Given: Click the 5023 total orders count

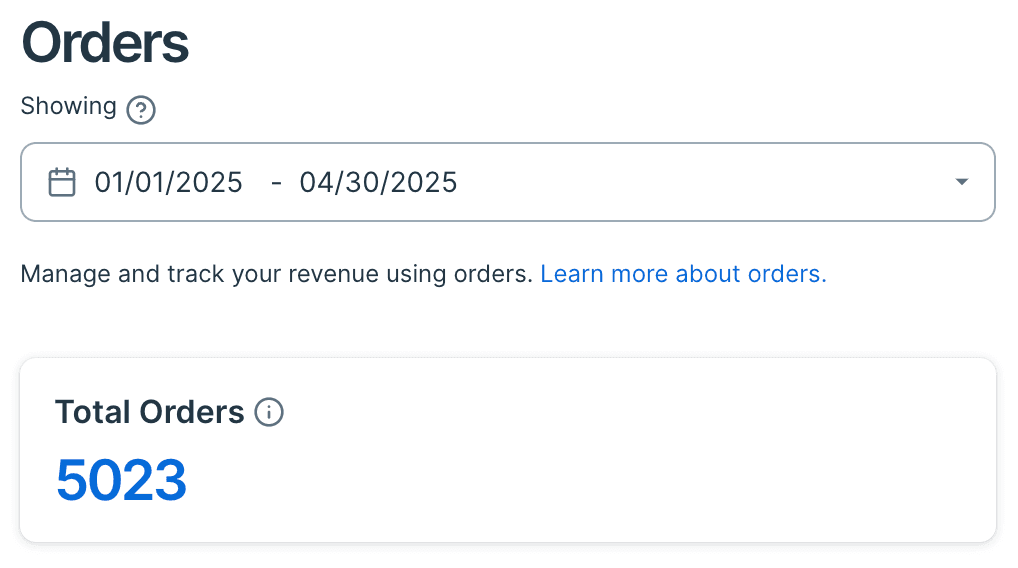Looking at the screenshot, I should [x=121, y=480].
